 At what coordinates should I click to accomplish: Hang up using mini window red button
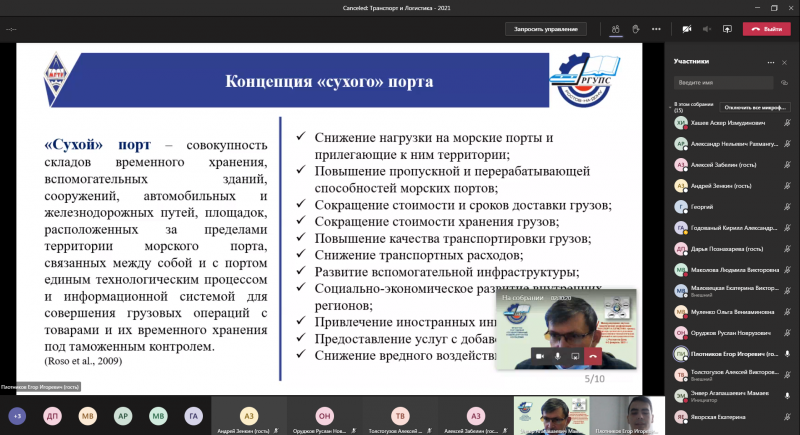(x=592, y=355)
